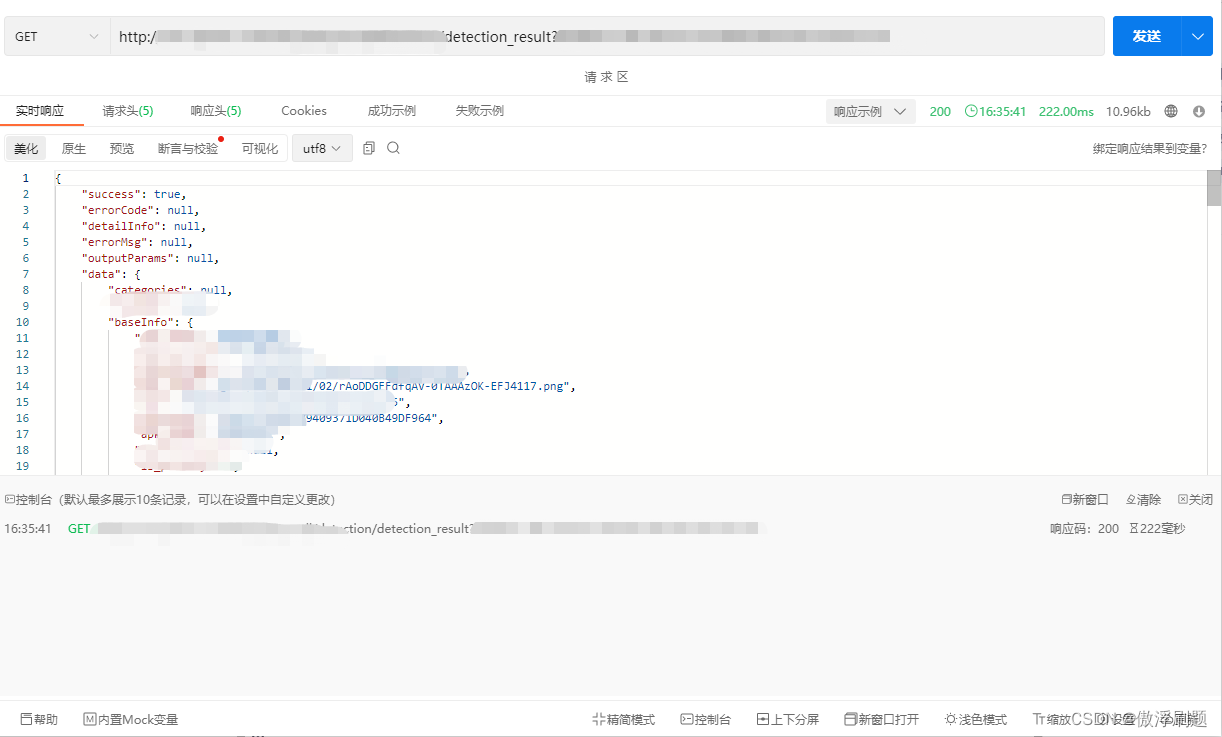Toggle 浅色模式 light theme
1222x737 pixels.
(975, 718)
